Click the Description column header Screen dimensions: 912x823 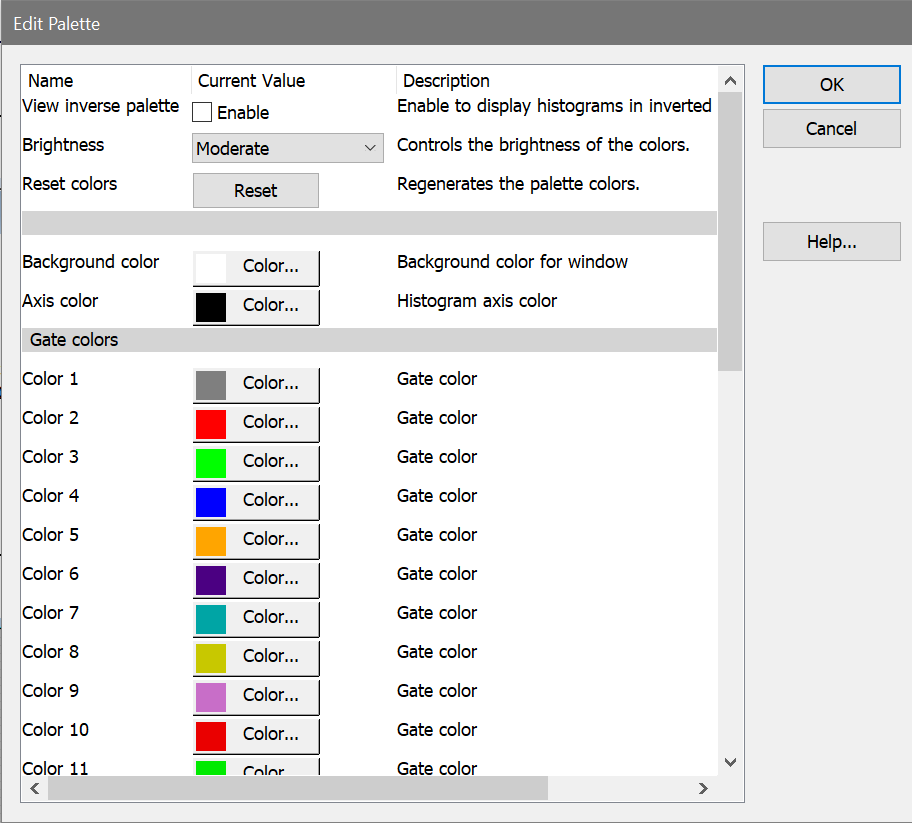(446, 81)
